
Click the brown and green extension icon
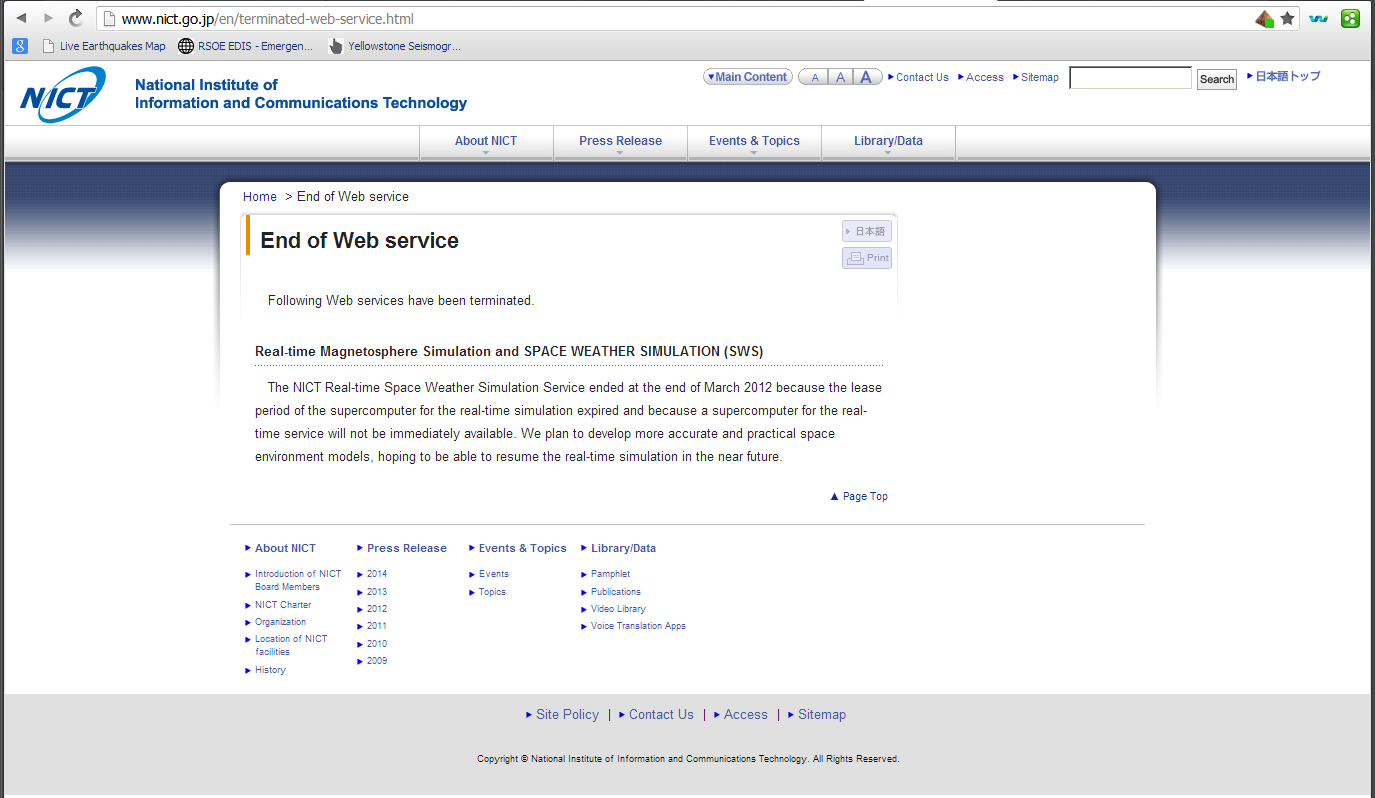[1265, 18]
